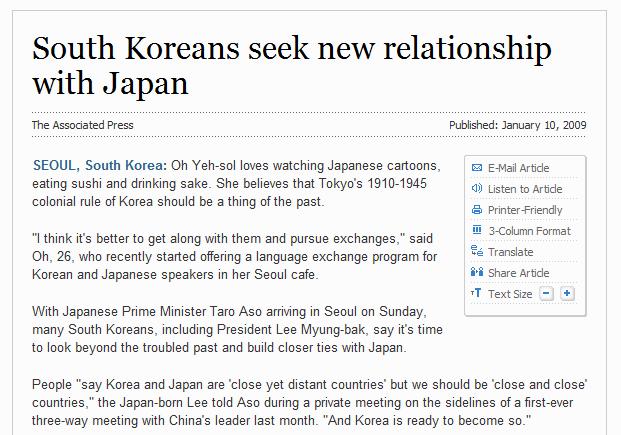Click the SEOUL, South Korea dateline
621x435 pixels.
tap(100, 165)
